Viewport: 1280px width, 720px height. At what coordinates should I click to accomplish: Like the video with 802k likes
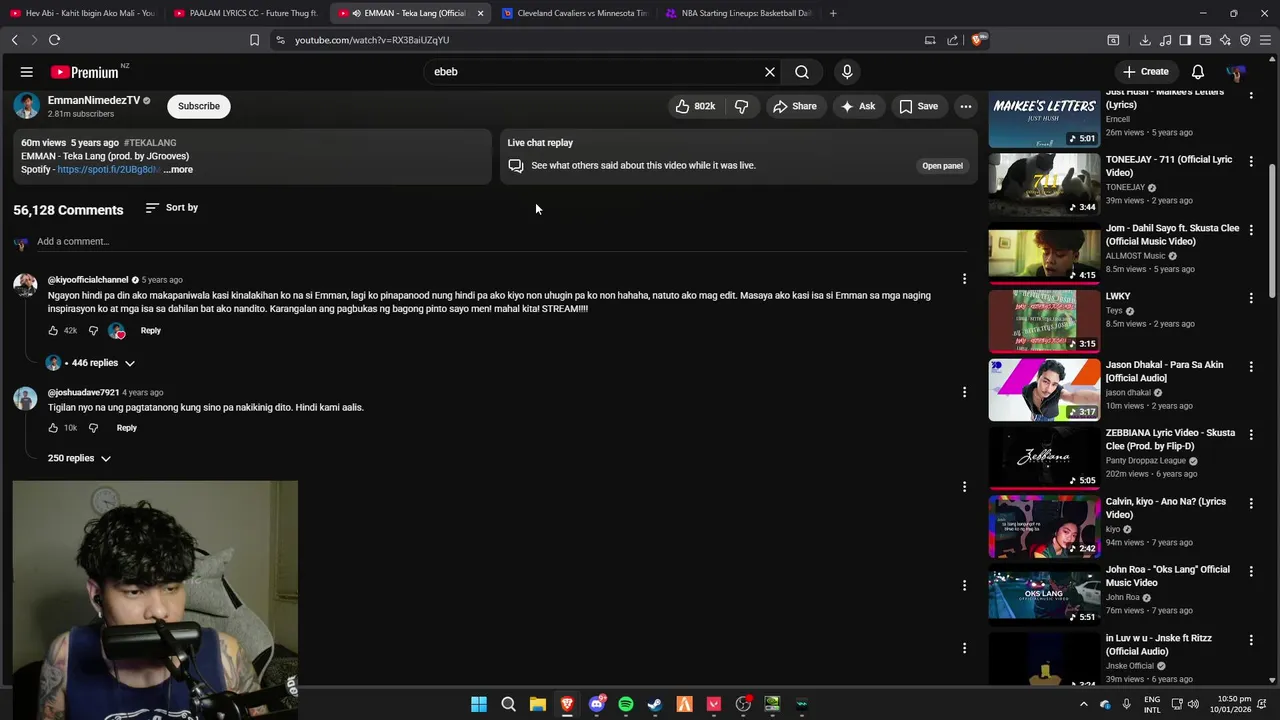coord(695,106)
